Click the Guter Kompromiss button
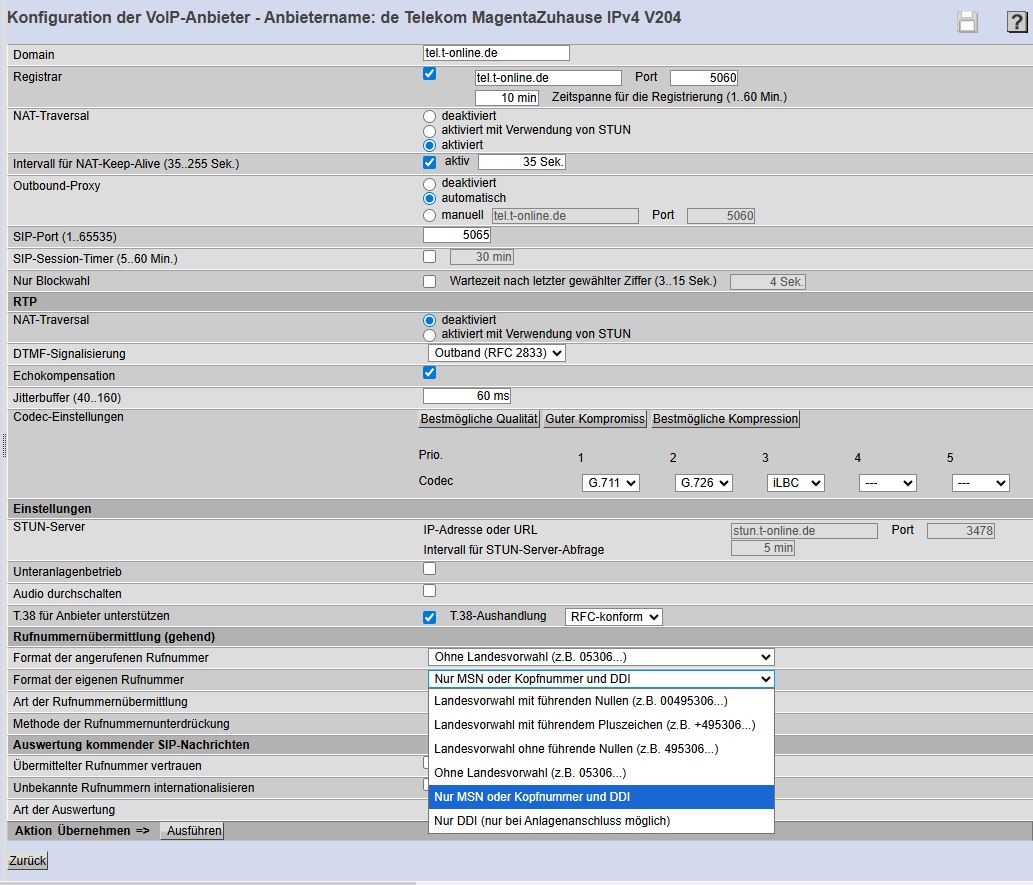 pos(595,419)
